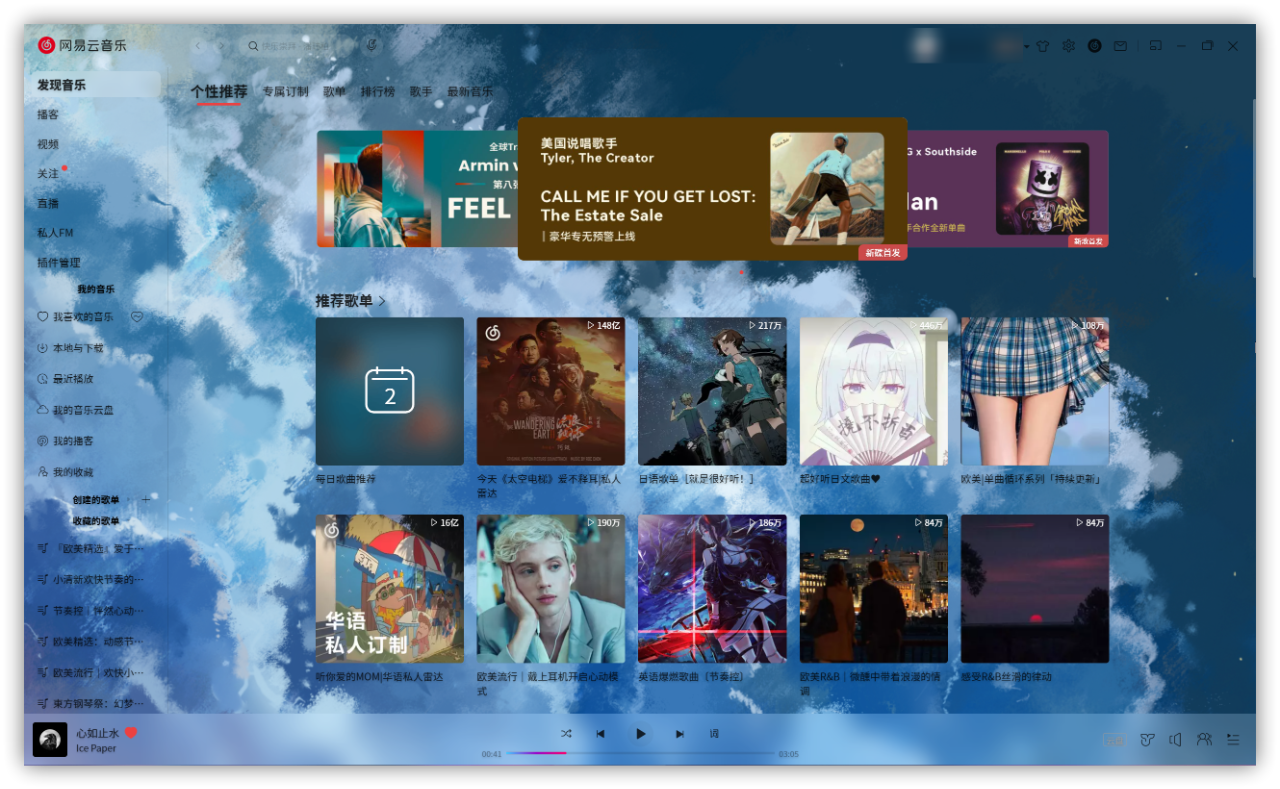Start heartbeat mode beside 我喜欢的音乐

tap(138, 317)
